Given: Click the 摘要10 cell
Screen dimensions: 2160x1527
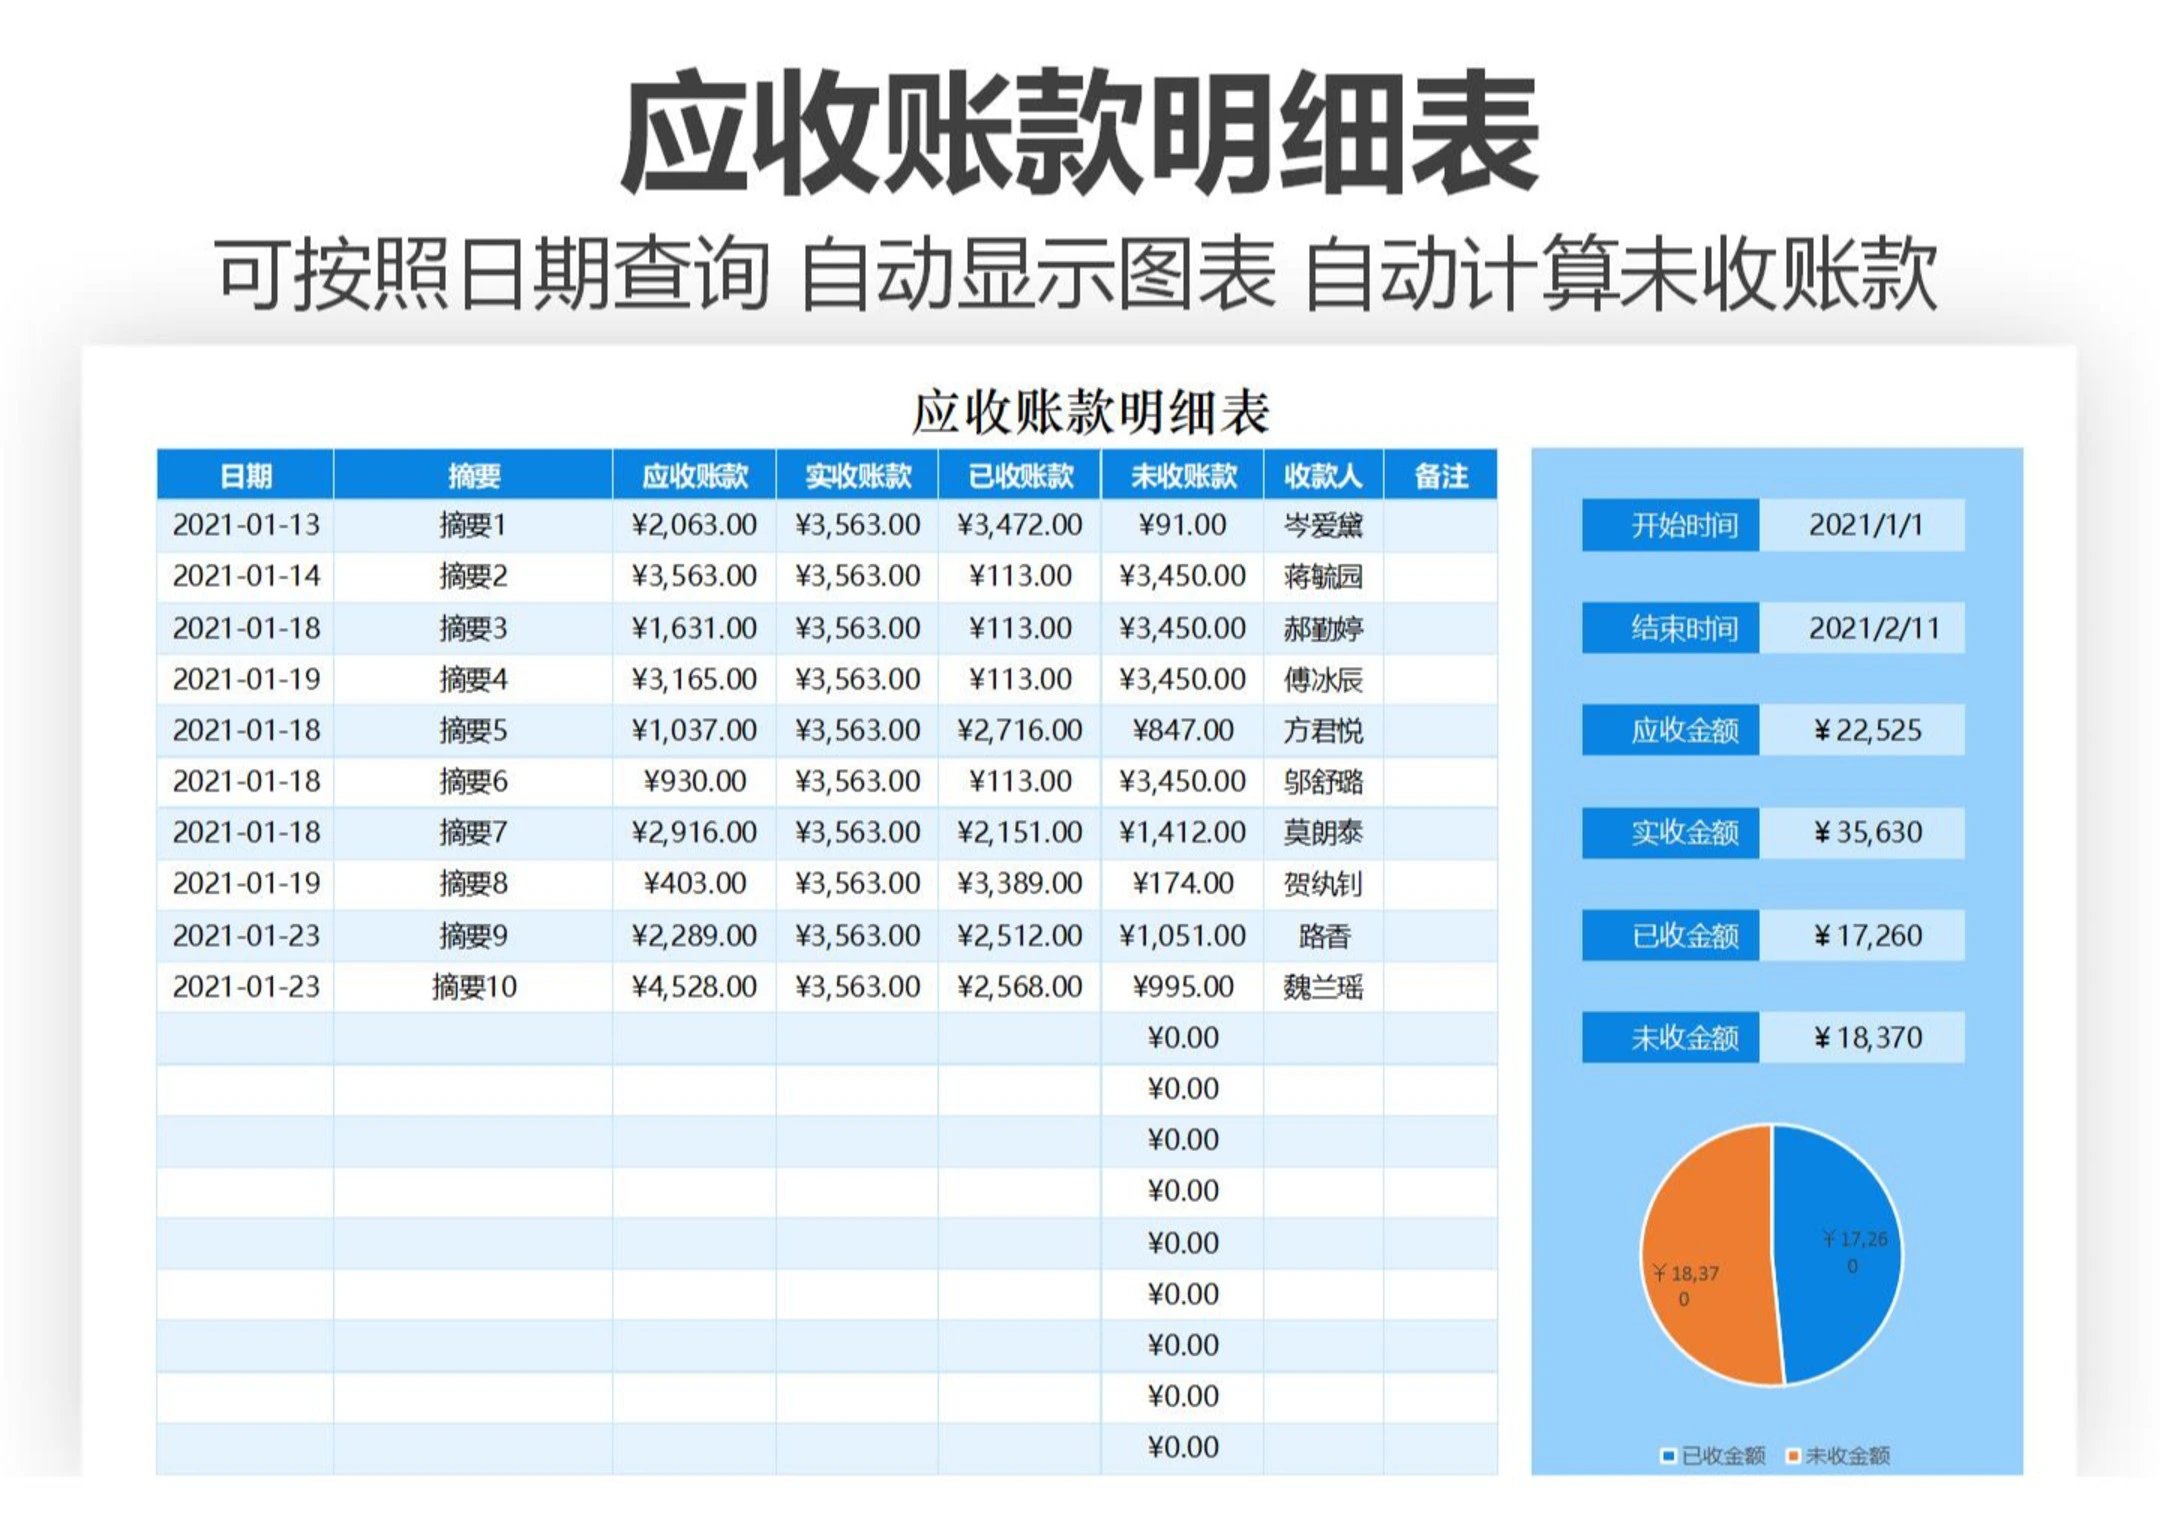Looking at the screenshot, I should coord(473,987).
